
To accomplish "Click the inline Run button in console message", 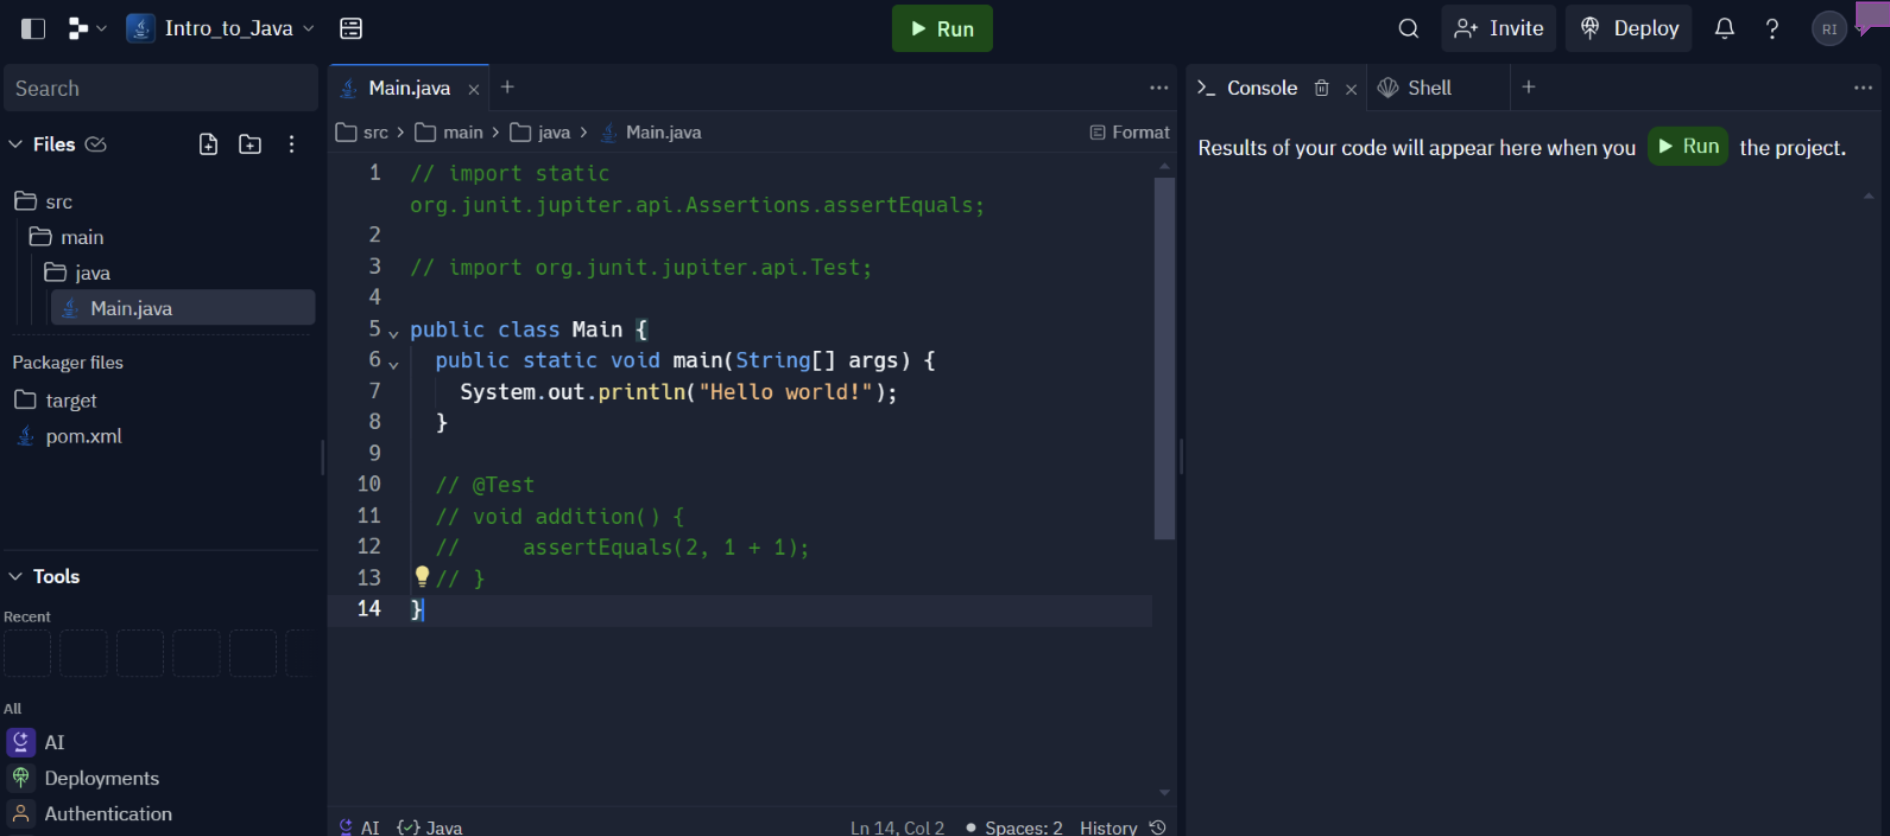I will [1688, 146].
